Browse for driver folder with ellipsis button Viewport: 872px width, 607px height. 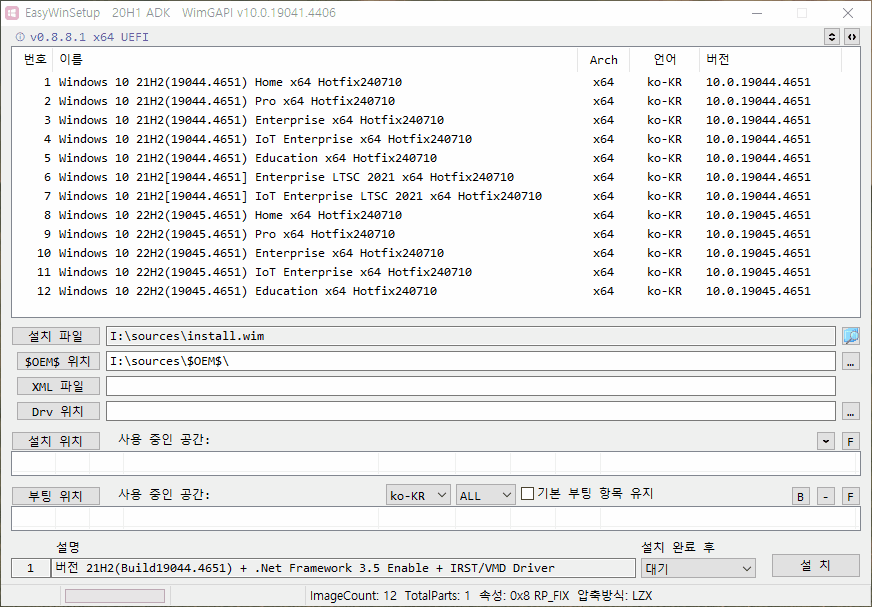point(850,412)
